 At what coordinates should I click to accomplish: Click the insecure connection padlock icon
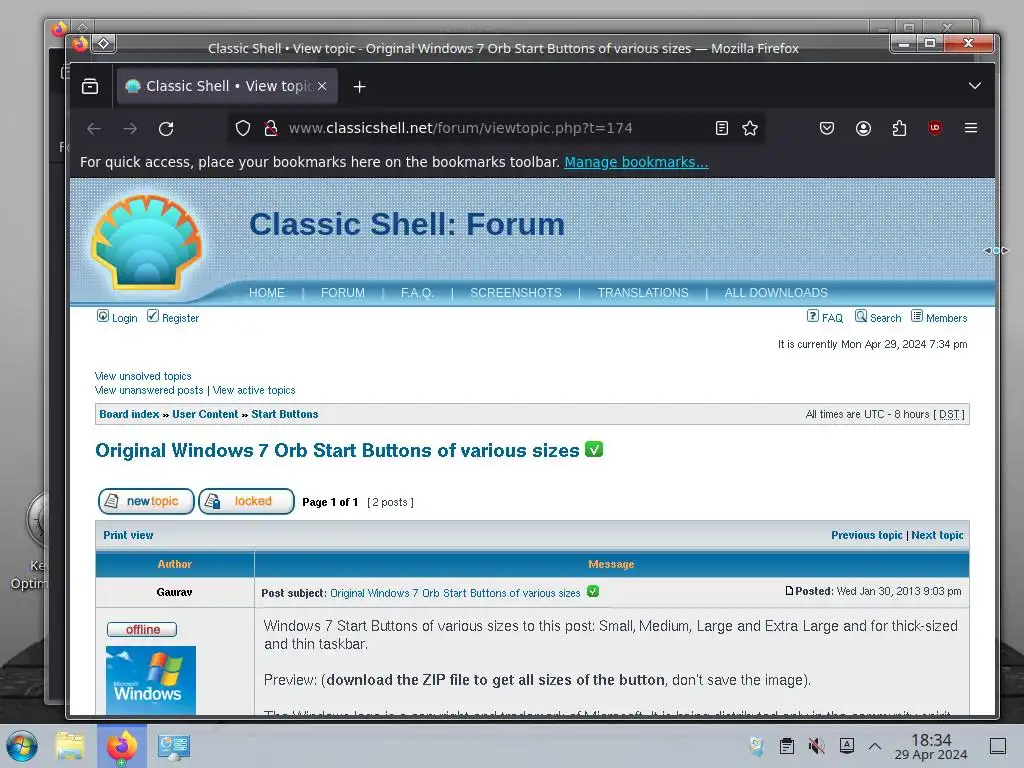271,128
